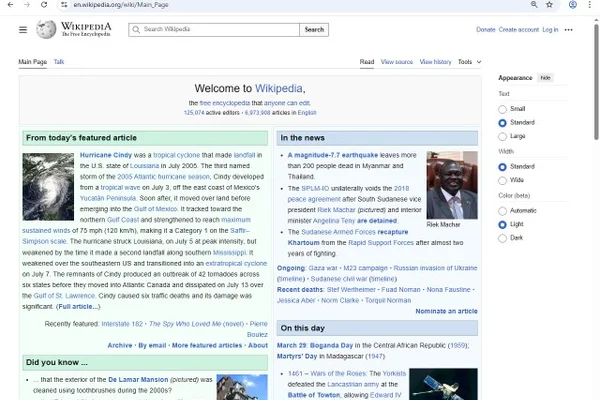This screenshot has width=600, height=400.
Task: Click the browser back arrow
Action: (x=10, y=5)
